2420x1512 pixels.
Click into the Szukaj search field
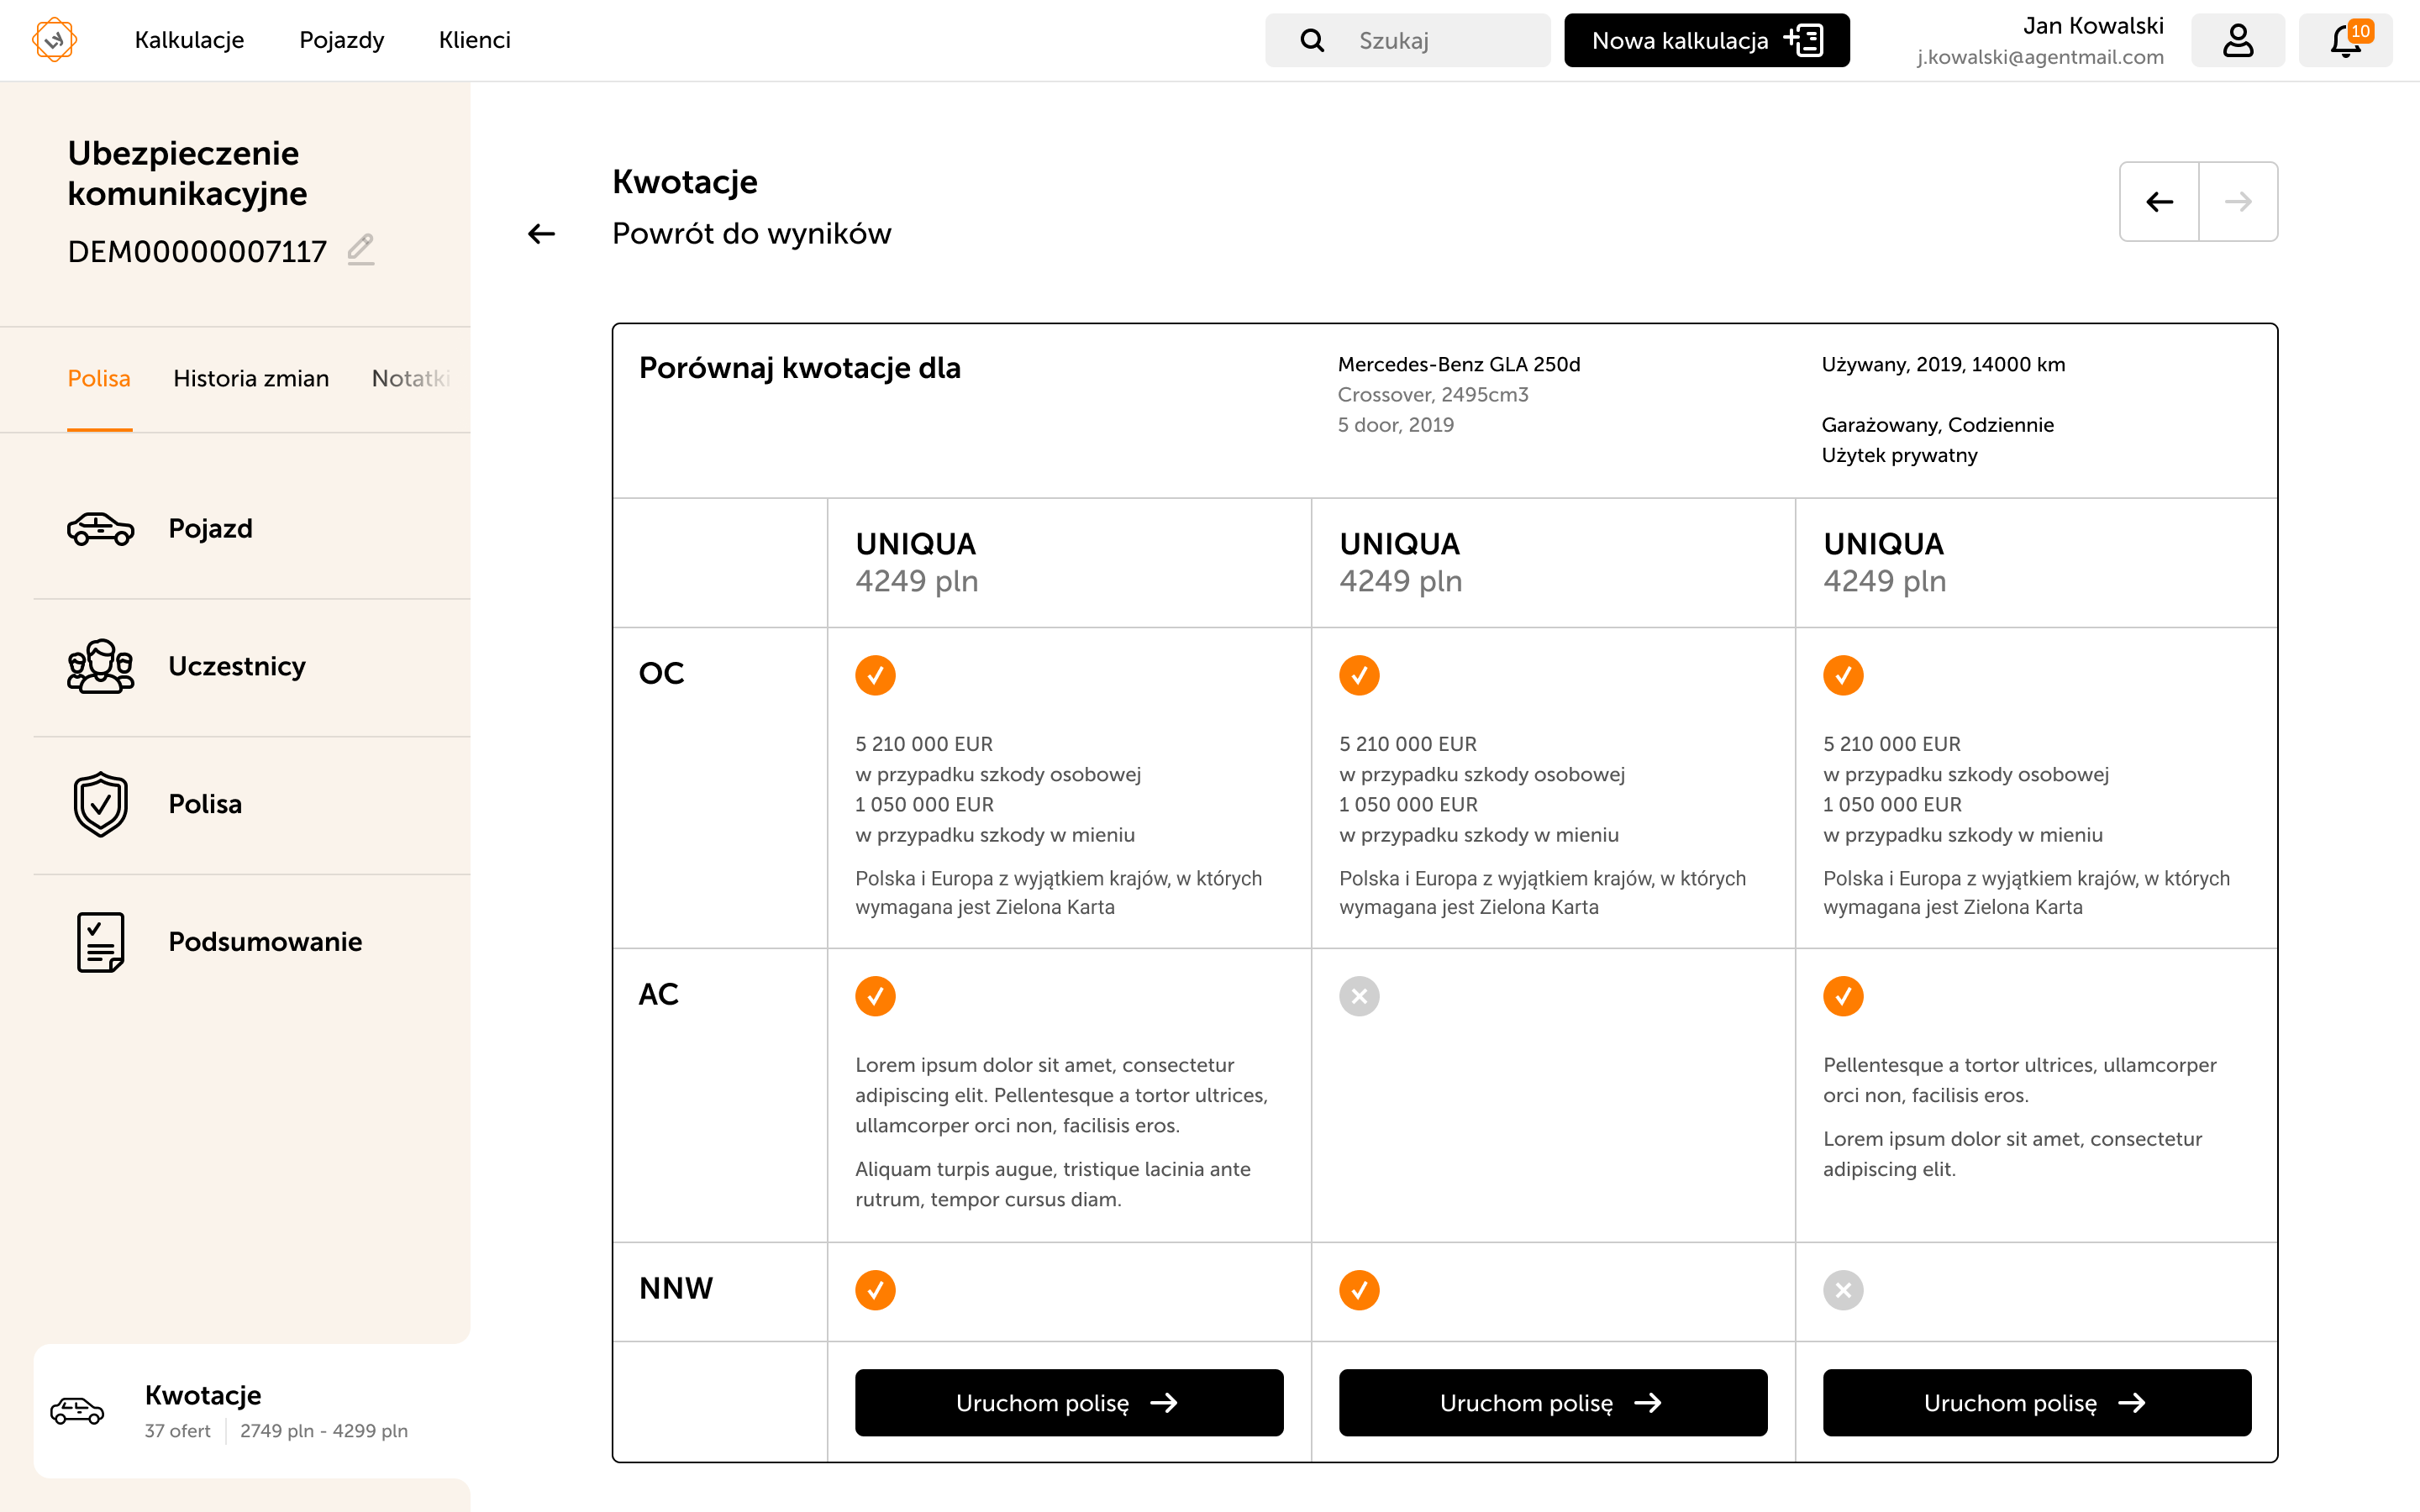coord(1408,40)
